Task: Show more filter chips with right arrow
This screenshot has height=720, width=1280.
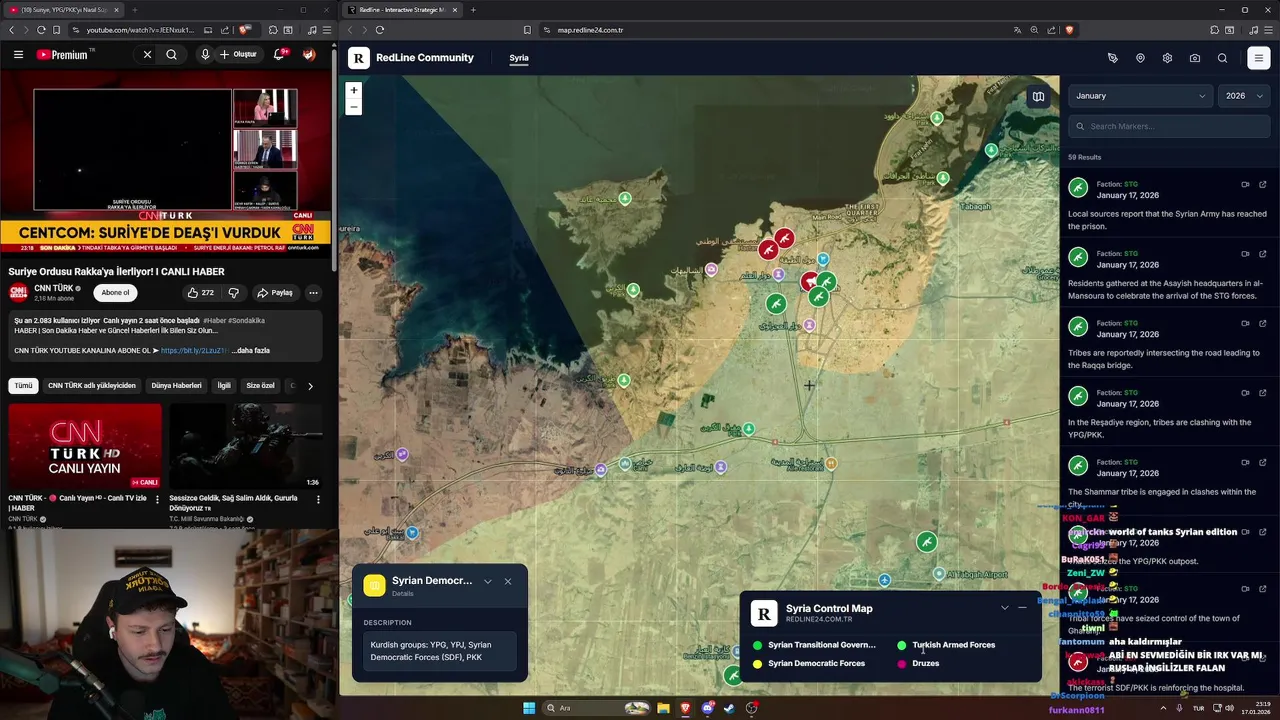Action: [x=310, y=385]
